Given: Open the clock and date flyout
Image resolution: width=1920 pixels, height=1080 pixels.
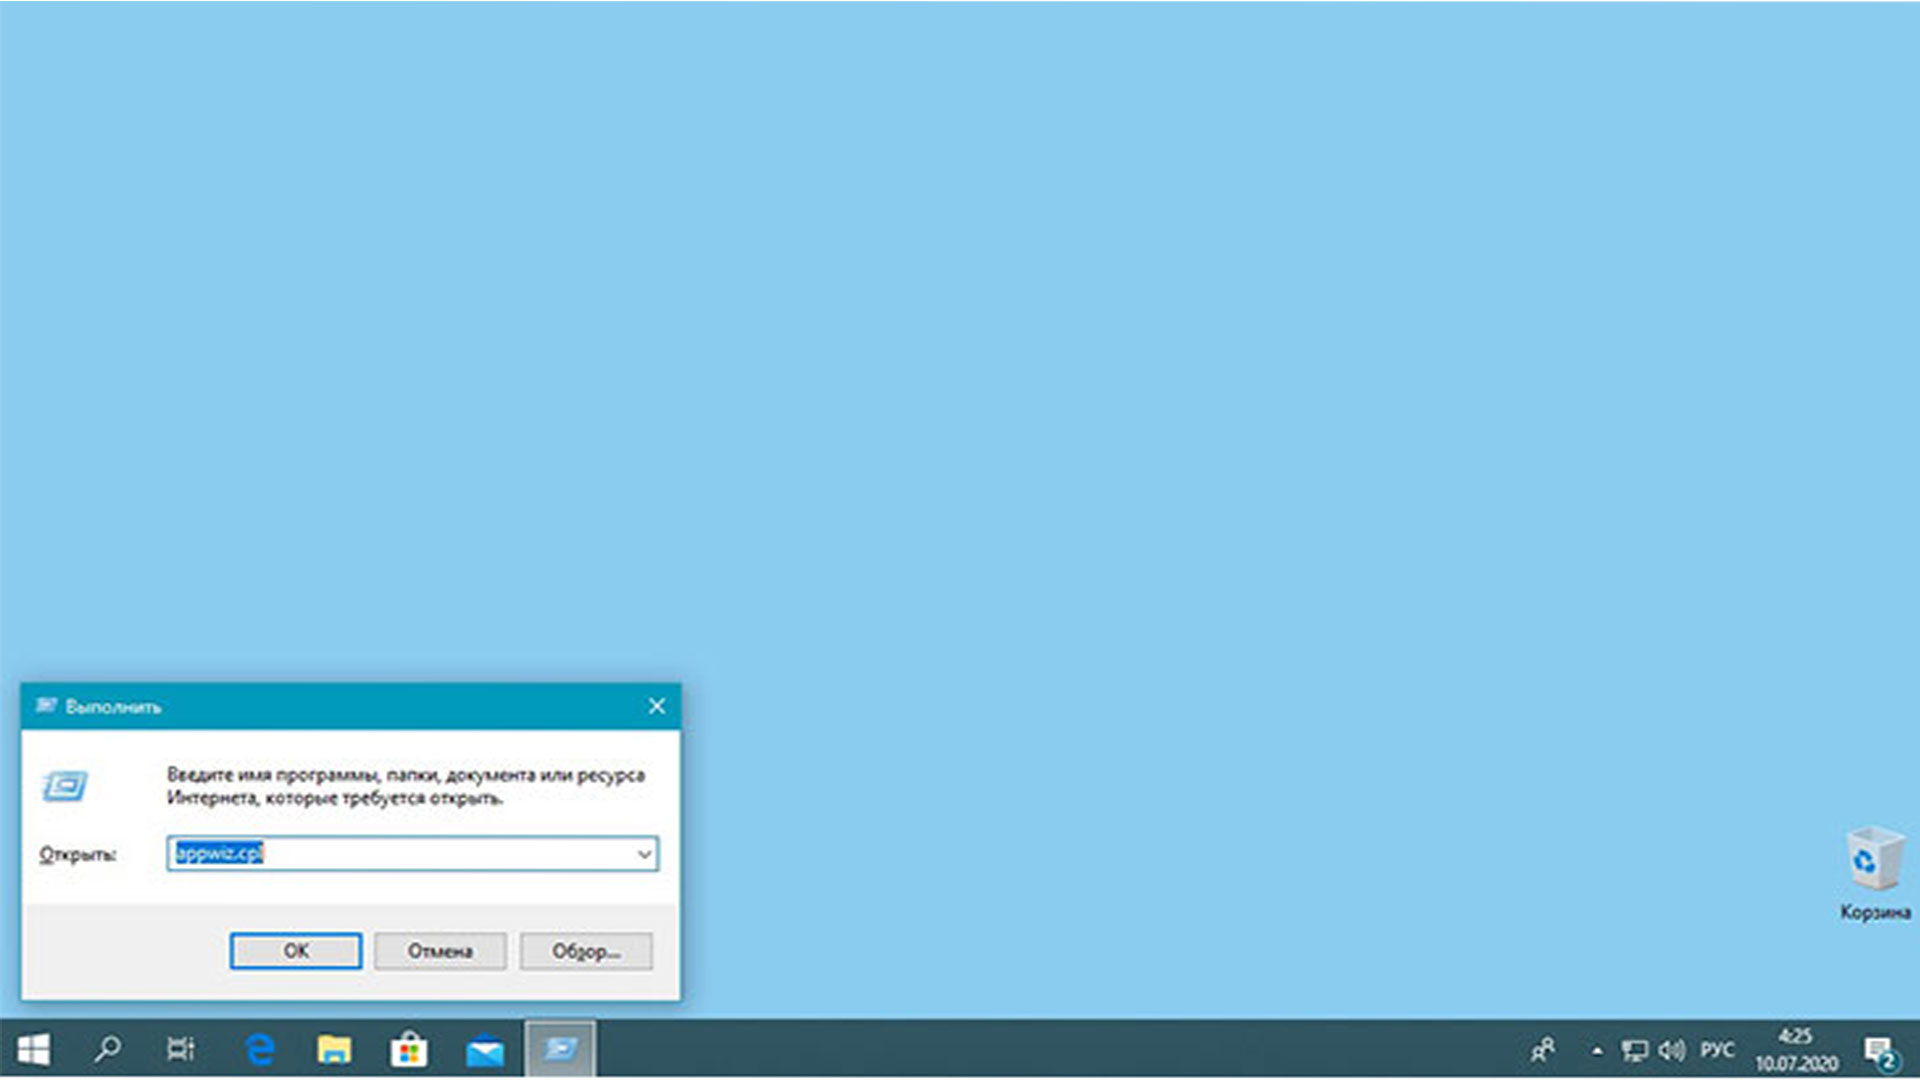Looking at the screenshot, I should click(1796, 1050).
